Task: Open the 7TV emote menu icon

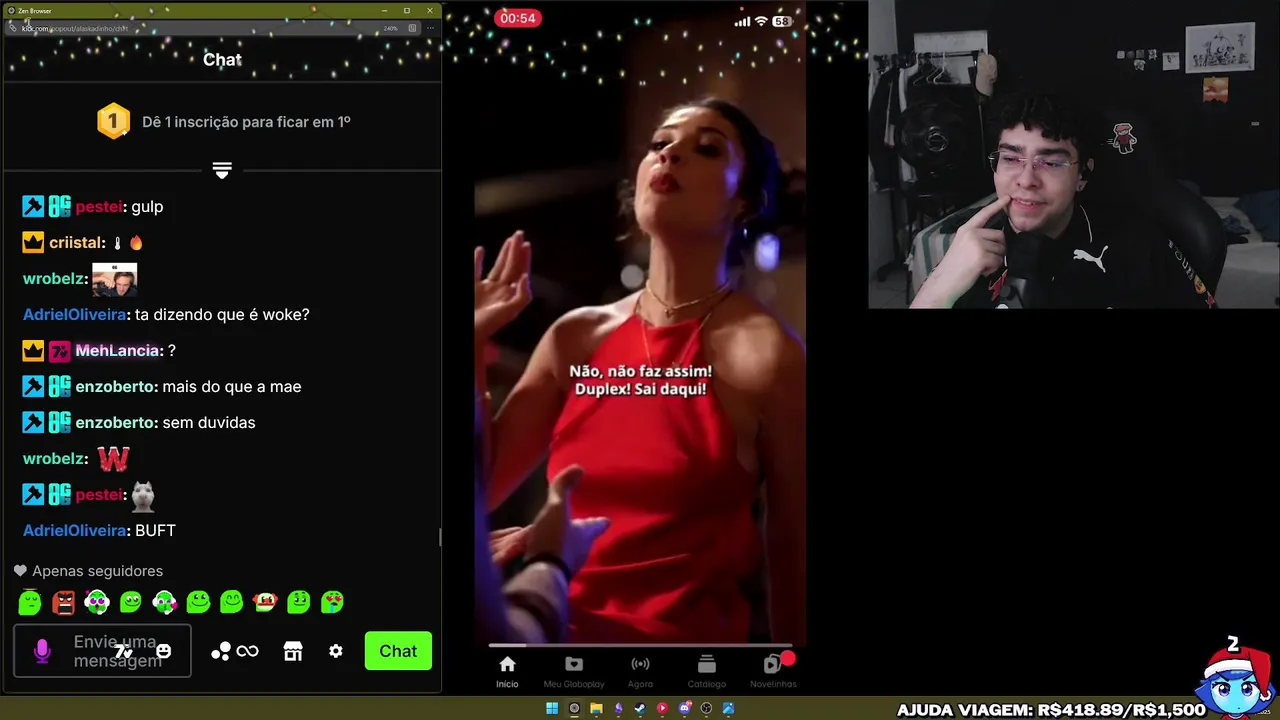Action: tap(123, 652)
